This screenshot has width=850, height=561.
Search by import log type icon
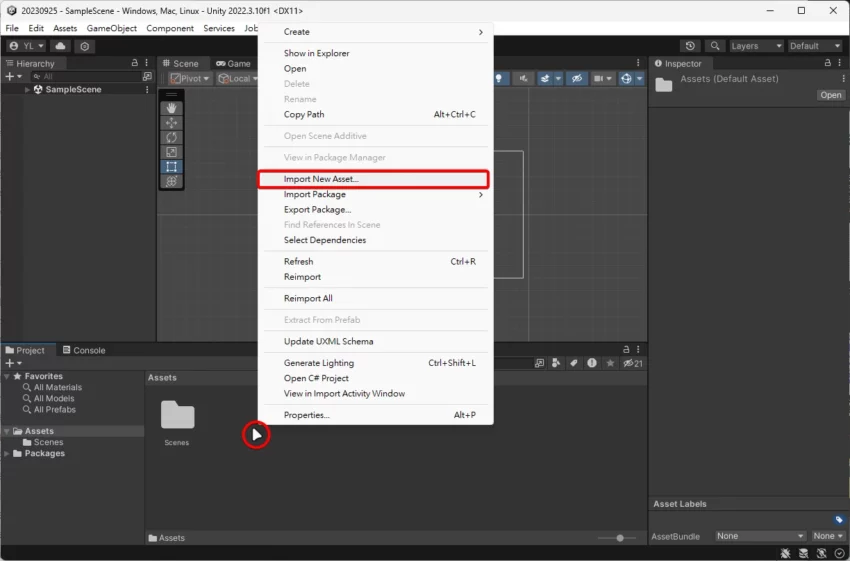click(591, 363)
